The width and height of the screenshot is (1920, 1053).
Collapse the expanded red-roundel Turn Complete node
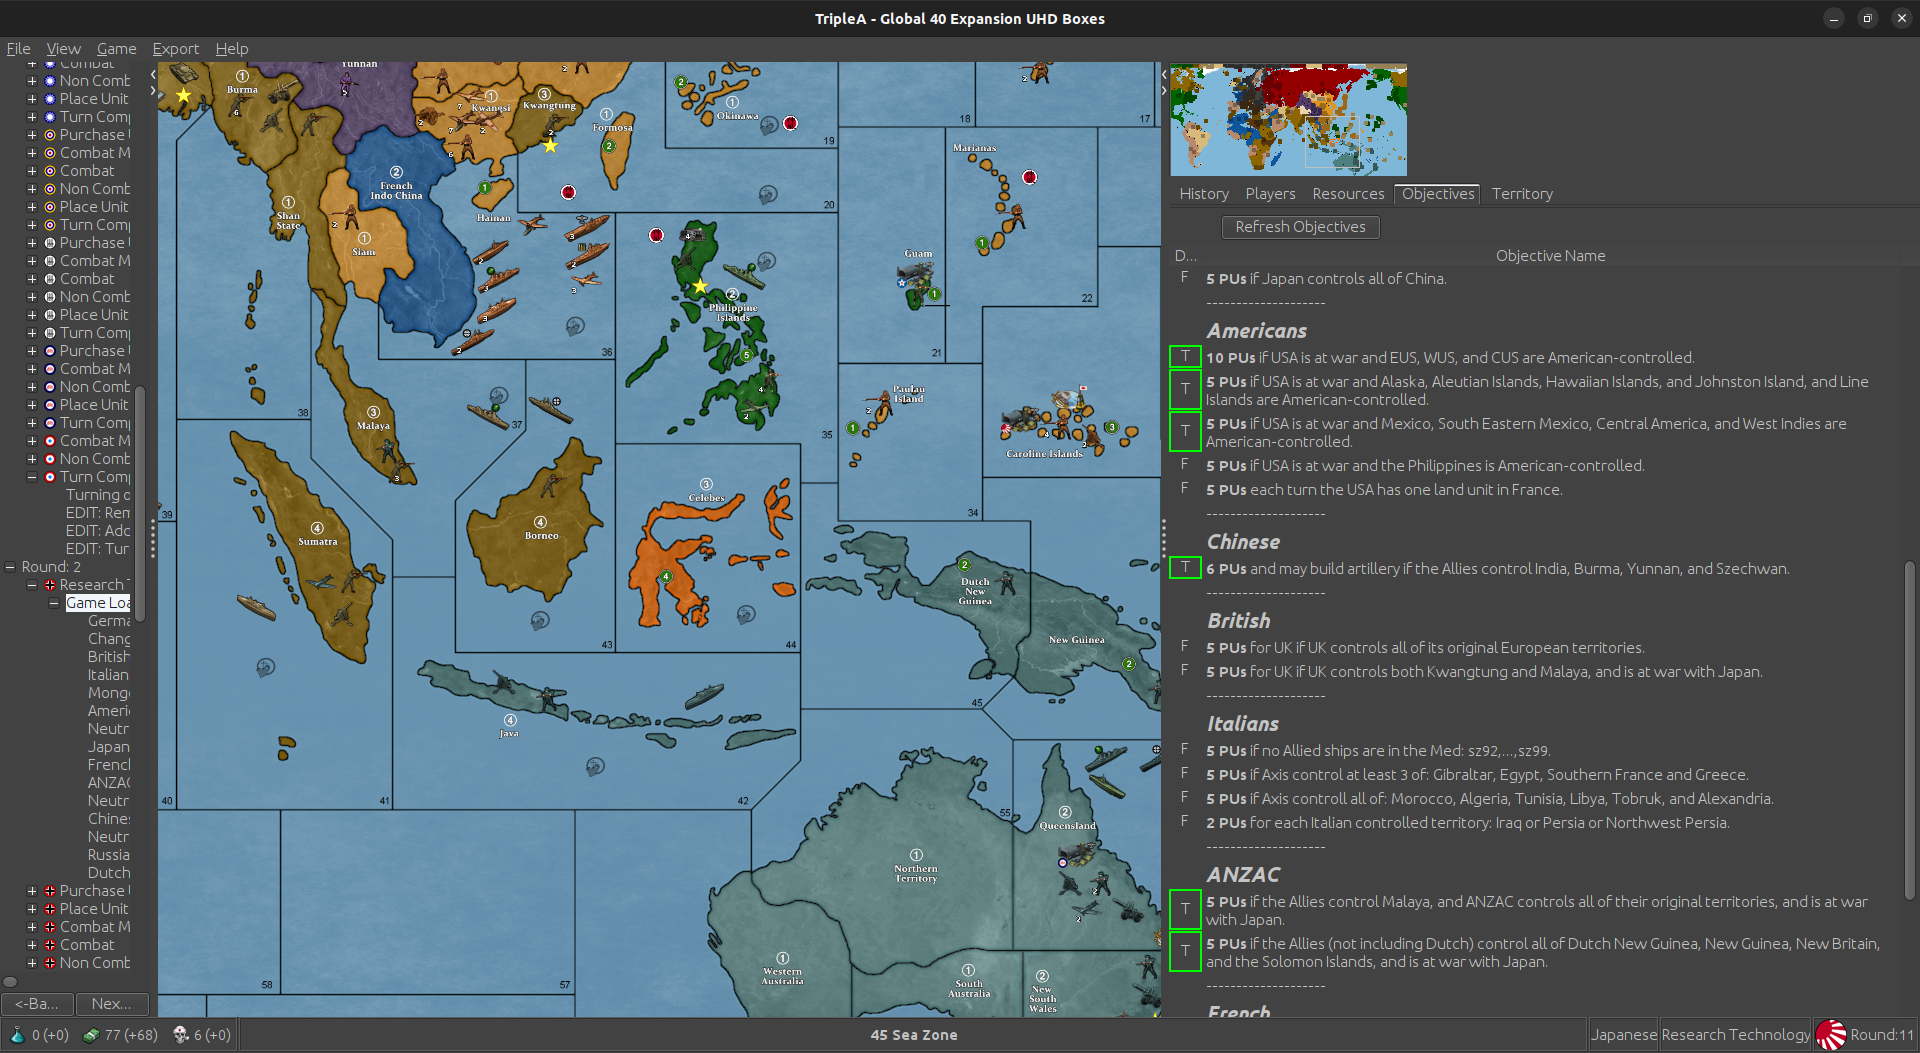point(32,477)
